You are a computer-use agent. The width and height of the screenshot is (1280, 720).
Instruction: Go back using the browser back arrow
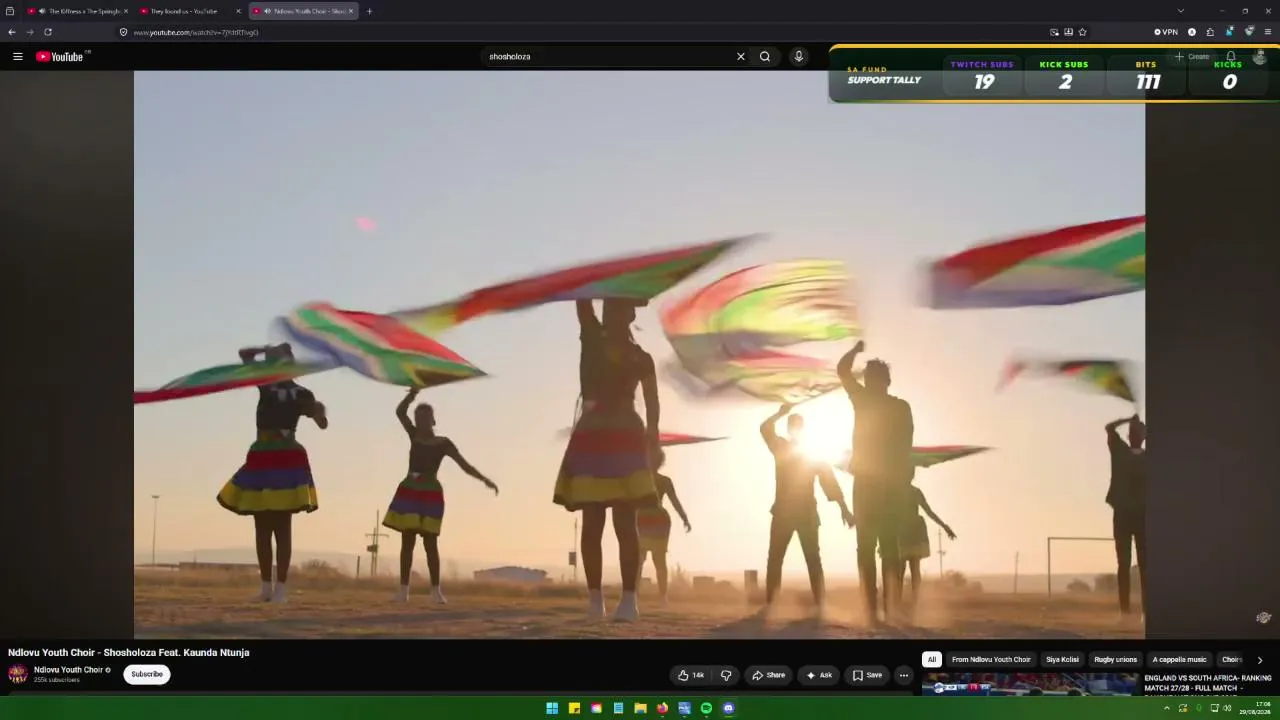[x=12, y=32]
